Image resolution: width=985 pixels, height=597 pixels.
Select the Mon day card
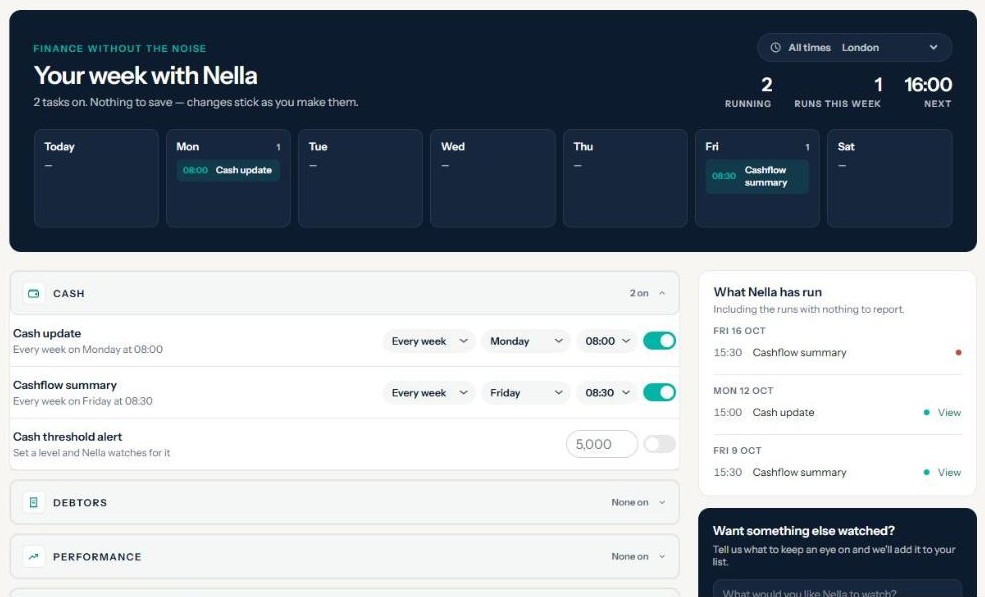point(228,178)
